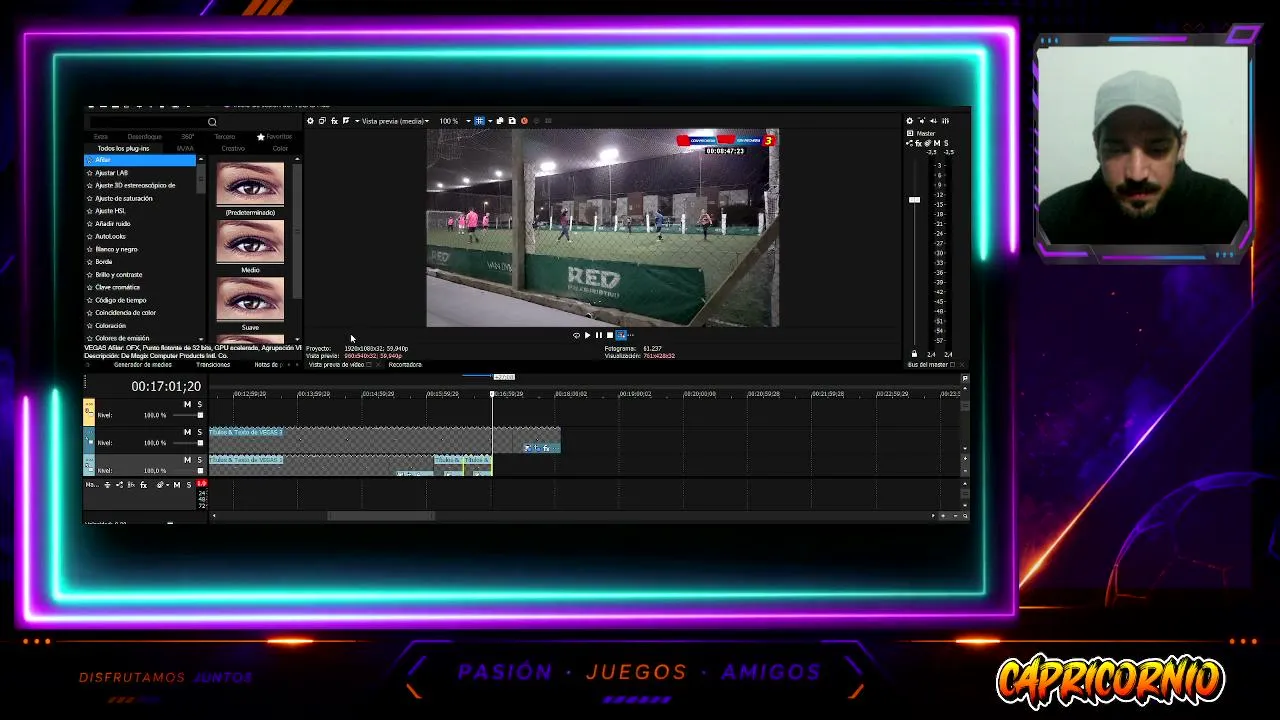Viewport: 1280px width, 720px height.
Task: Copy snapshot to clipboard icon in preview
Action: coord(500,121)
